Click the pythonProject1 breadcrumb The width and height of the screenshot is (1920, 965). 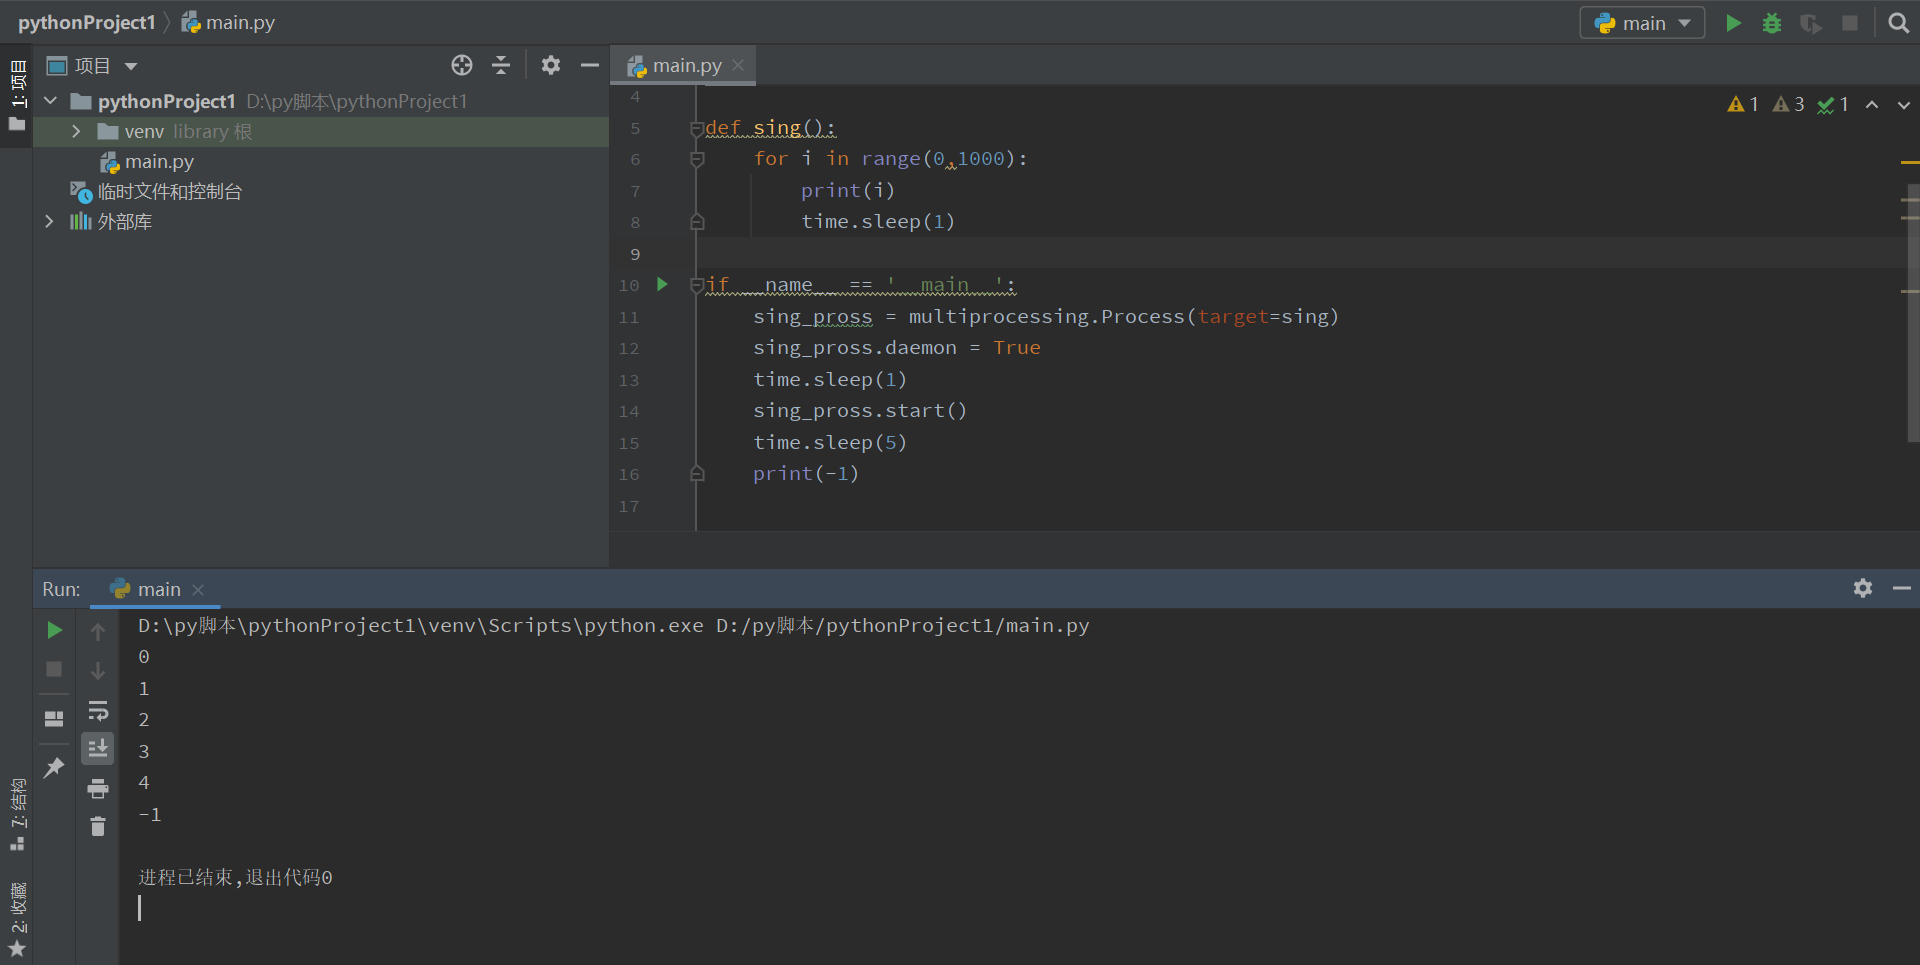point(86,23)
